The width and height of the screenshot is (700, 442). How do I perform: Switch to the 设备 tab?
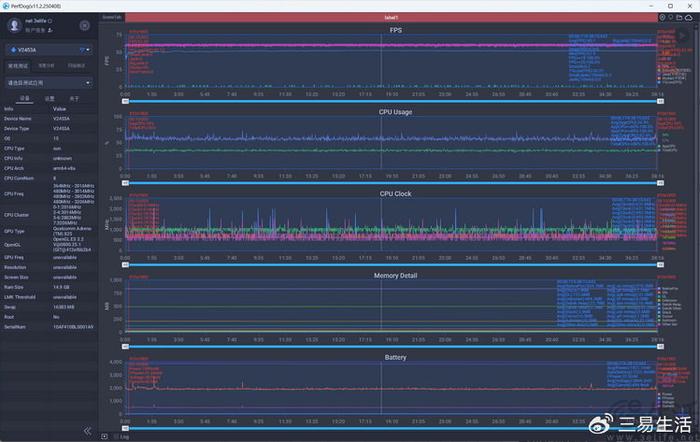pos(25,98)
